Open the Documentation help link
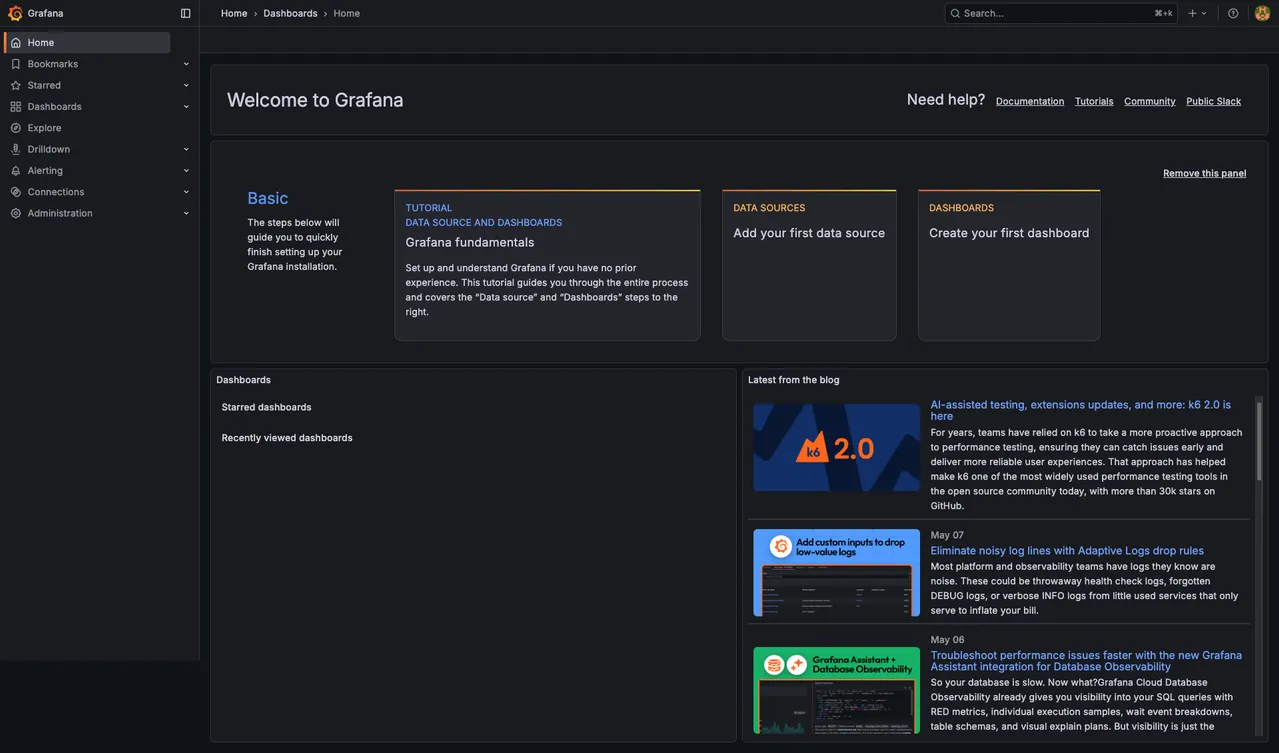This screenshot has width=1279, height=753. point(1030,101)
